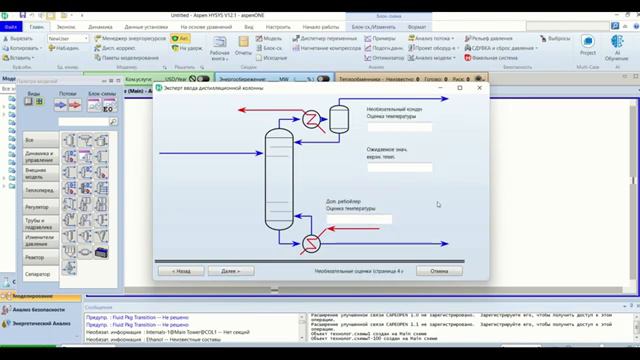
Task: Select the Трубы и гидравлика palette category
Action: tap(41, 224)
